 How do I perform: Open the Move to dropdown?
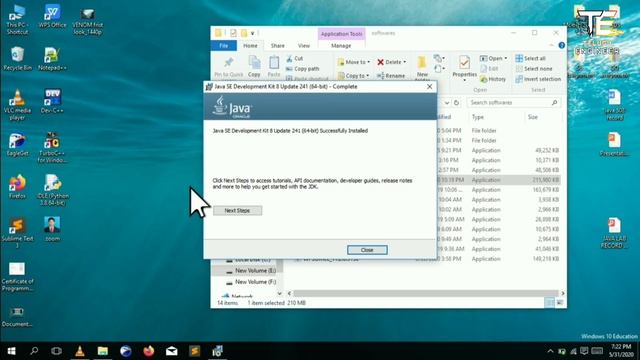coord(353,62)
